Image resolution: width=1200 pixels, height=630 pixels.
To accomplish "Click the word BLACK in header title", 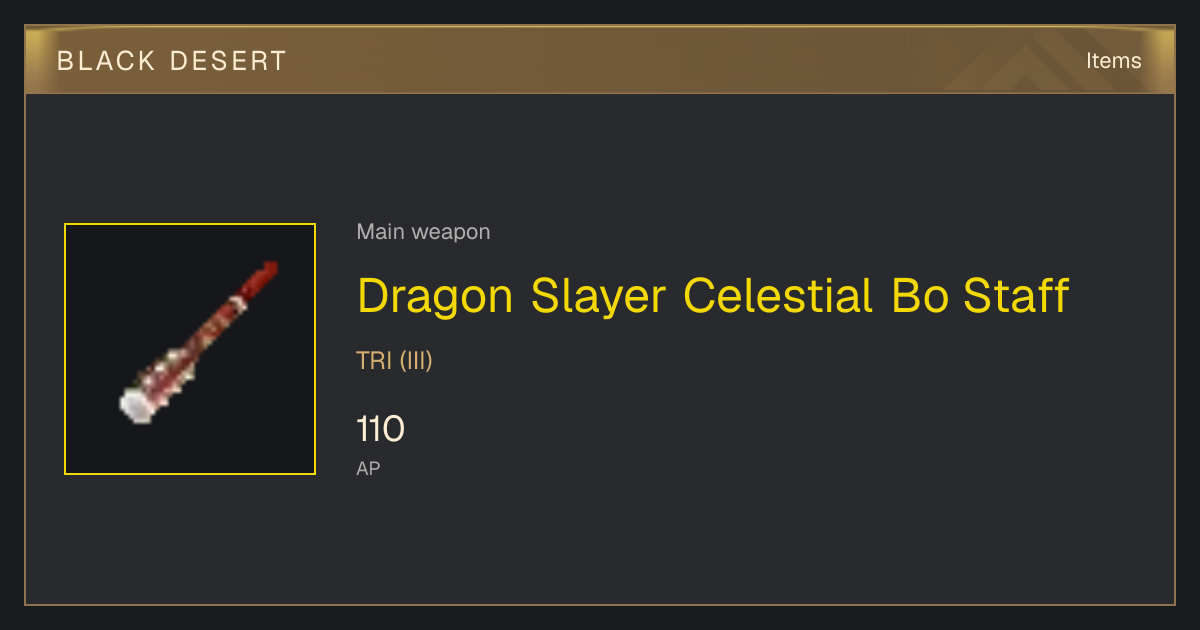I will [106, 61].
